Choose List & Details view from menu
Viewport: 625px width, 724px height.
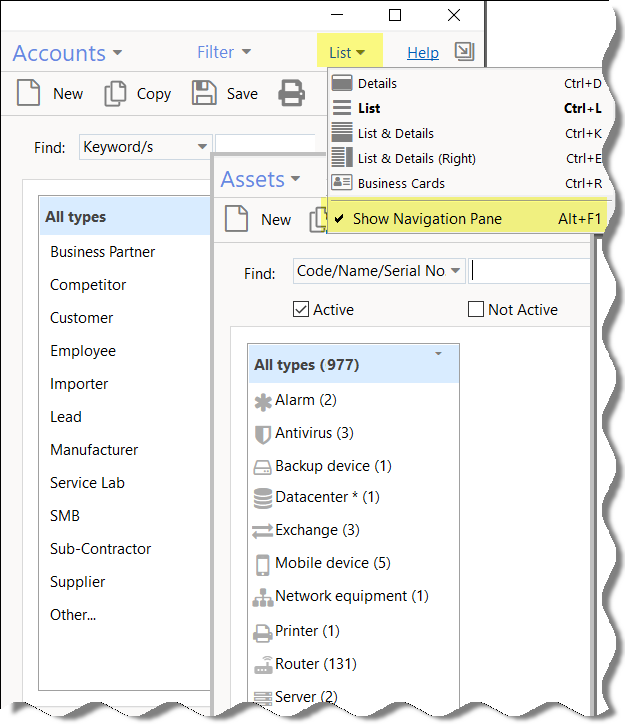[x=396, y=134]
